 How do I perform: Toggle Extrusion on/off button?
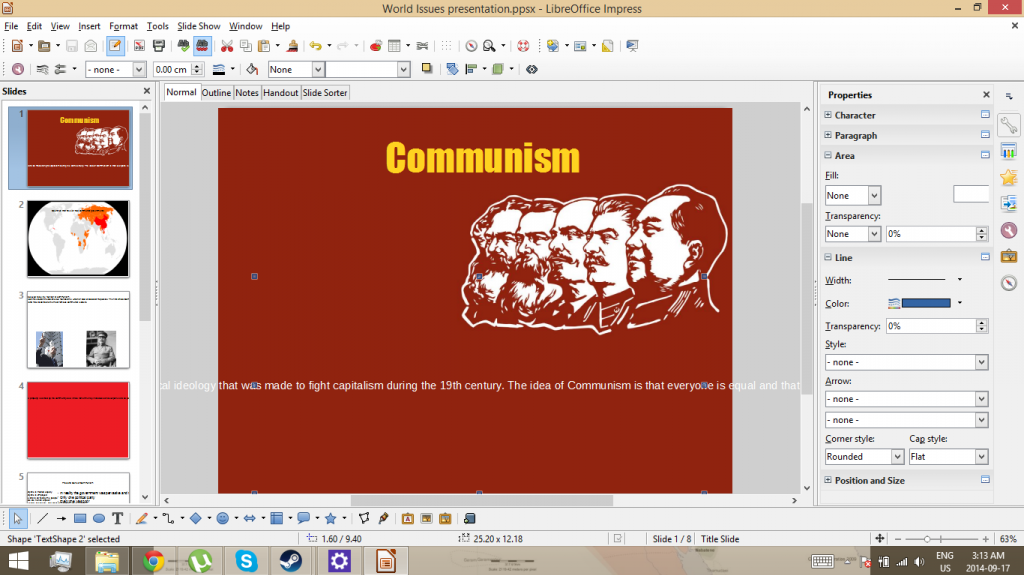[532, 69]
